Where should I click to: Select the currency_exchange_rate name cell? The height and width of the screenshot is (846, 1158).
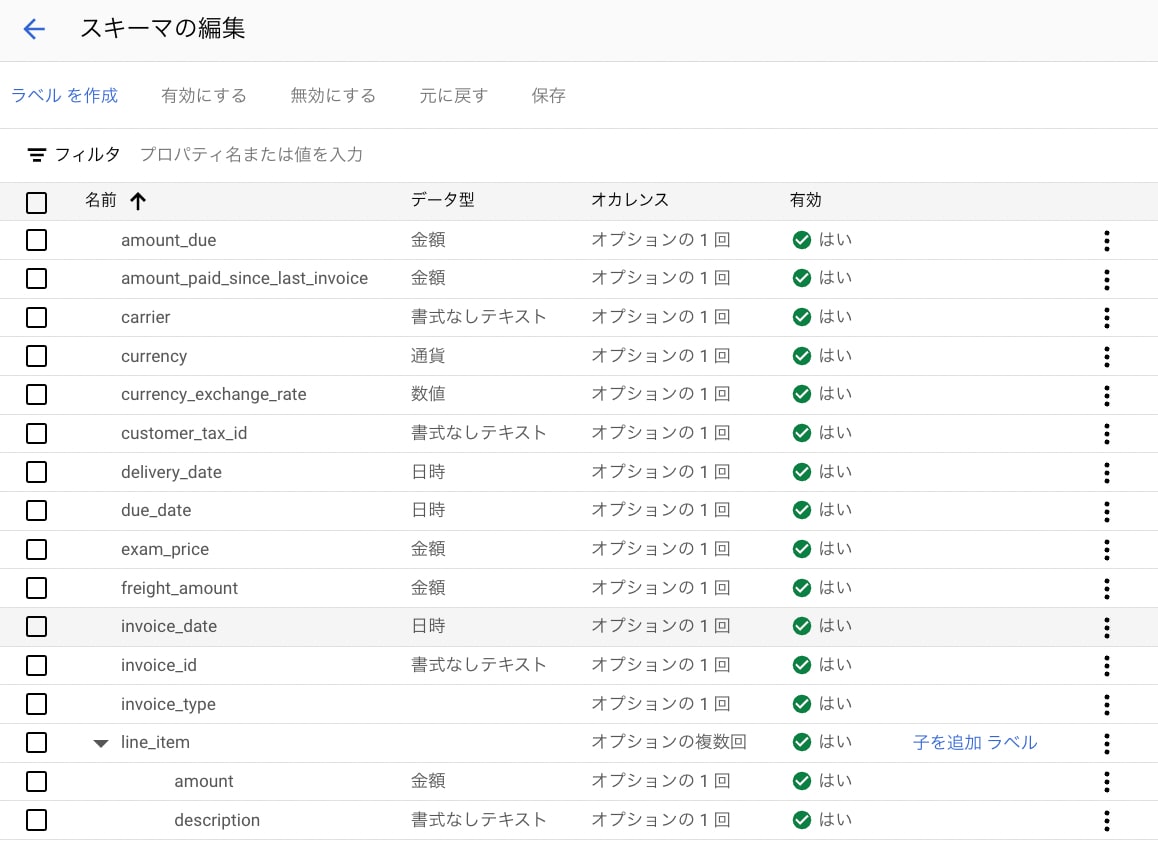point(213,394)
